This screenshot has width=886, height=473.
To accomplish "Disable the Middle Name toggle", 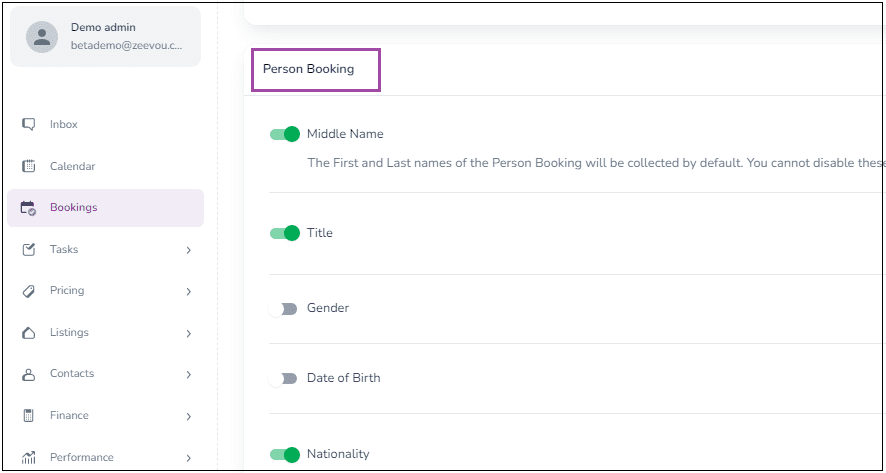I will [285, 134].
